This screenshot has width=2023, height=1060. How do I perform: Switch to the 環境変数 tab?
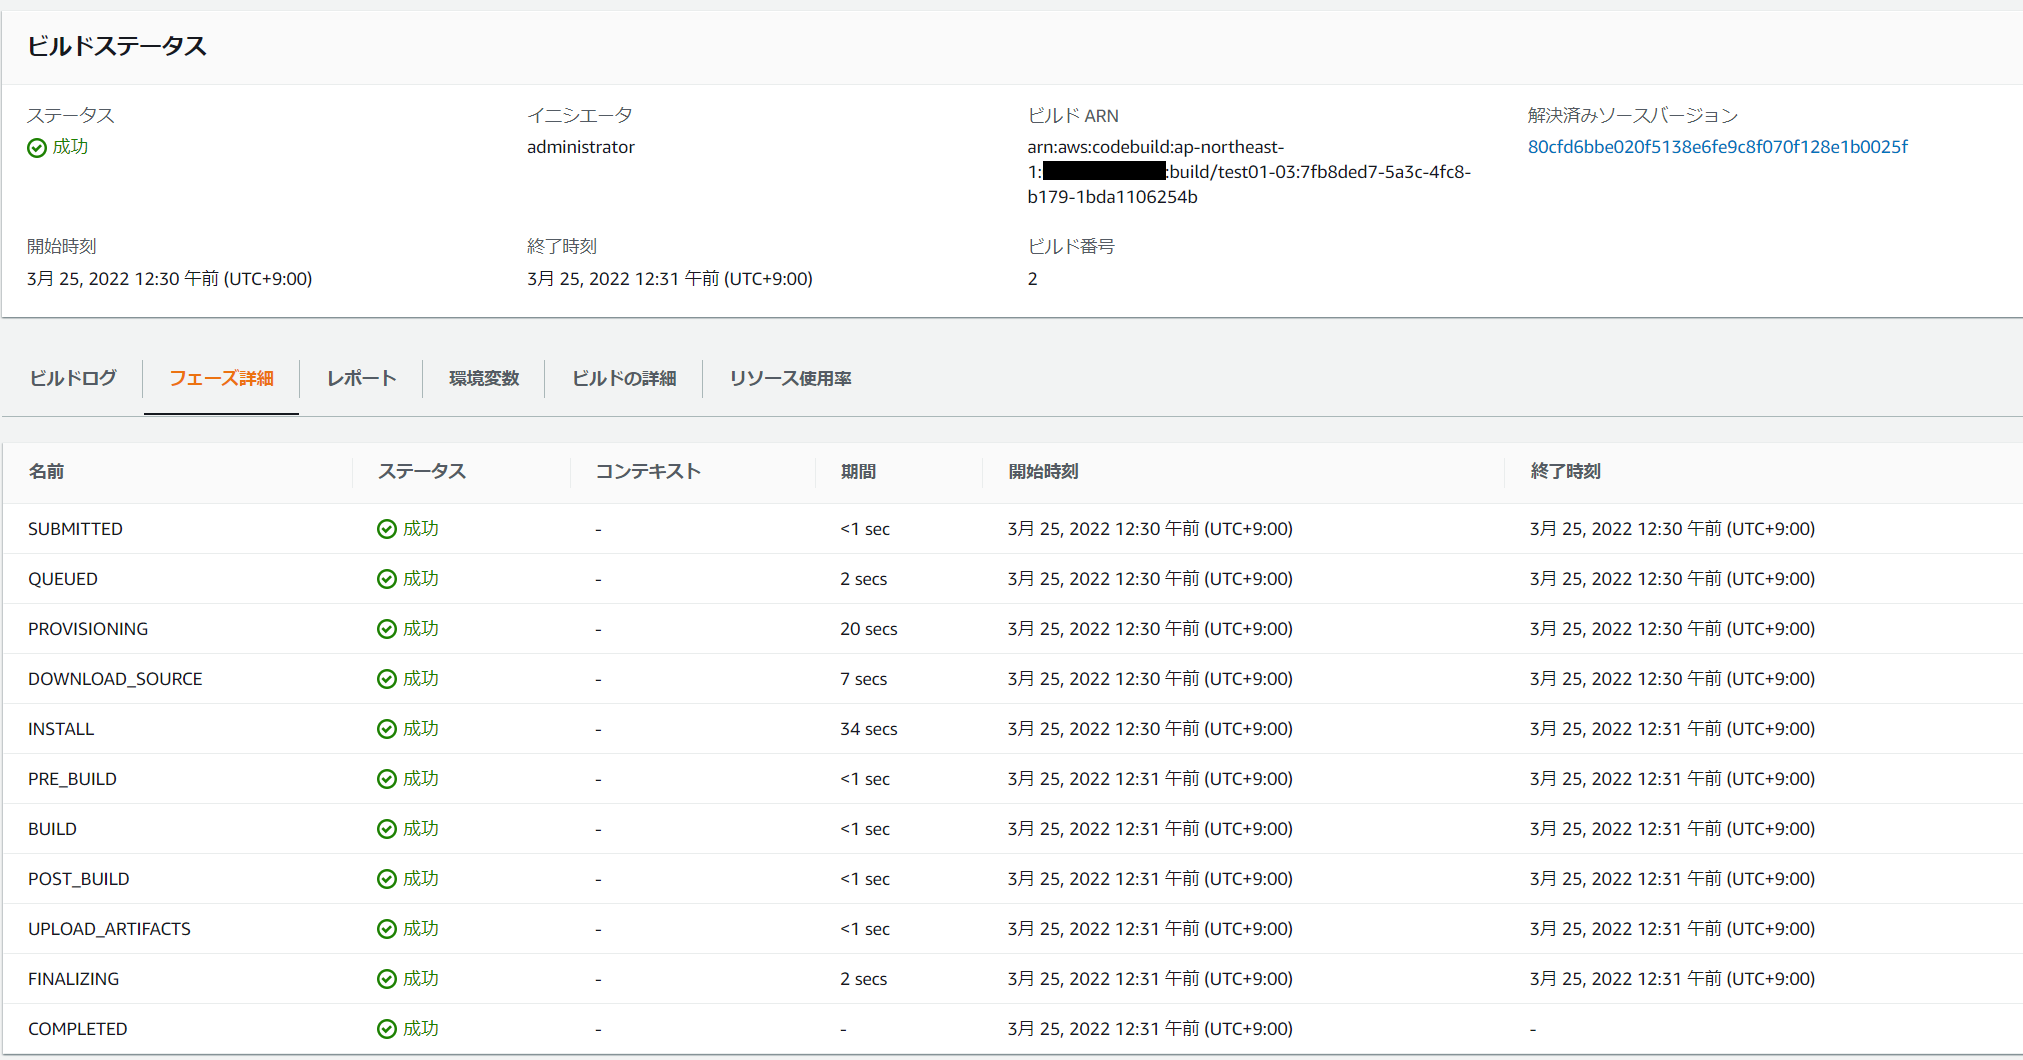click(484, 378)
